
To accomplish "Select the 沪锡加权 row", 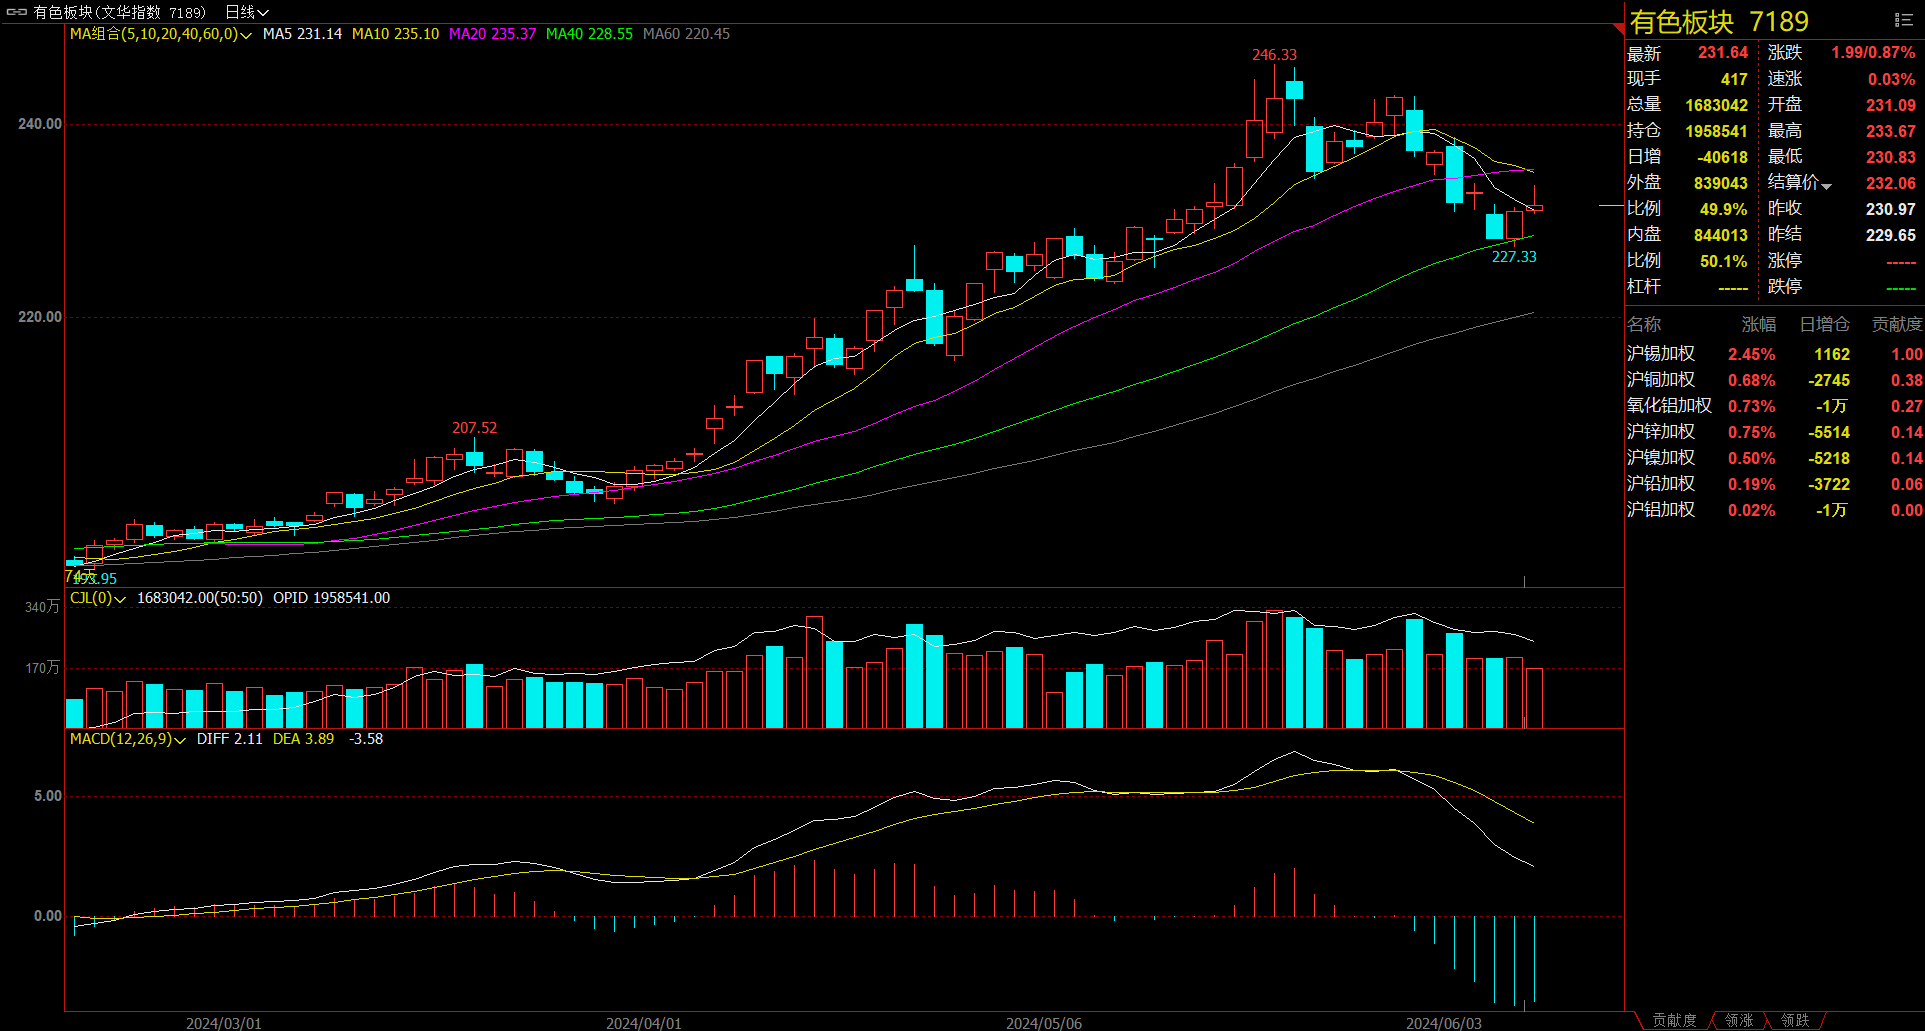I will [x=1661, y=354].
